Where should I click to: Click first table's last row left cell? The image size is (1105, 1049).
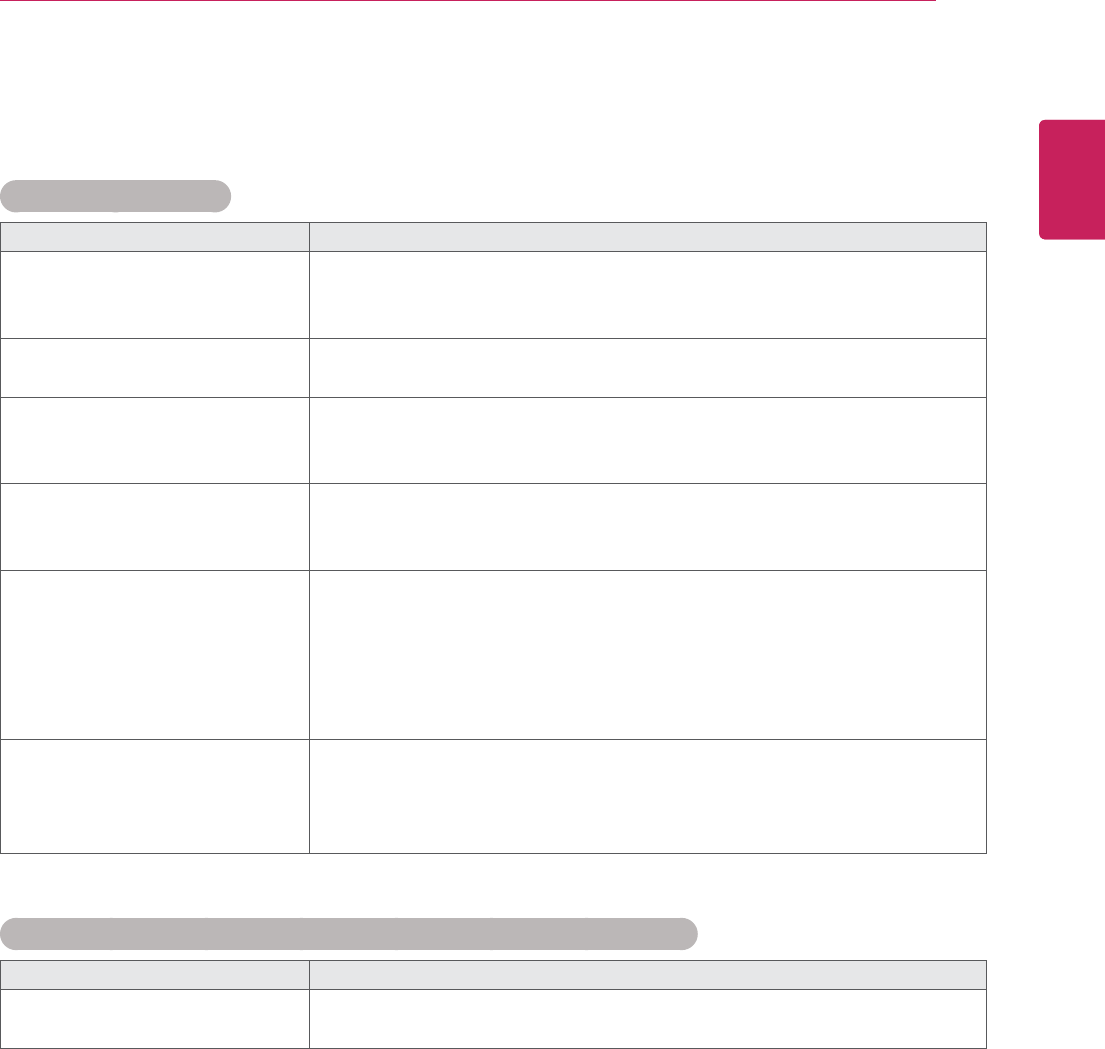[x=154, y=796]
